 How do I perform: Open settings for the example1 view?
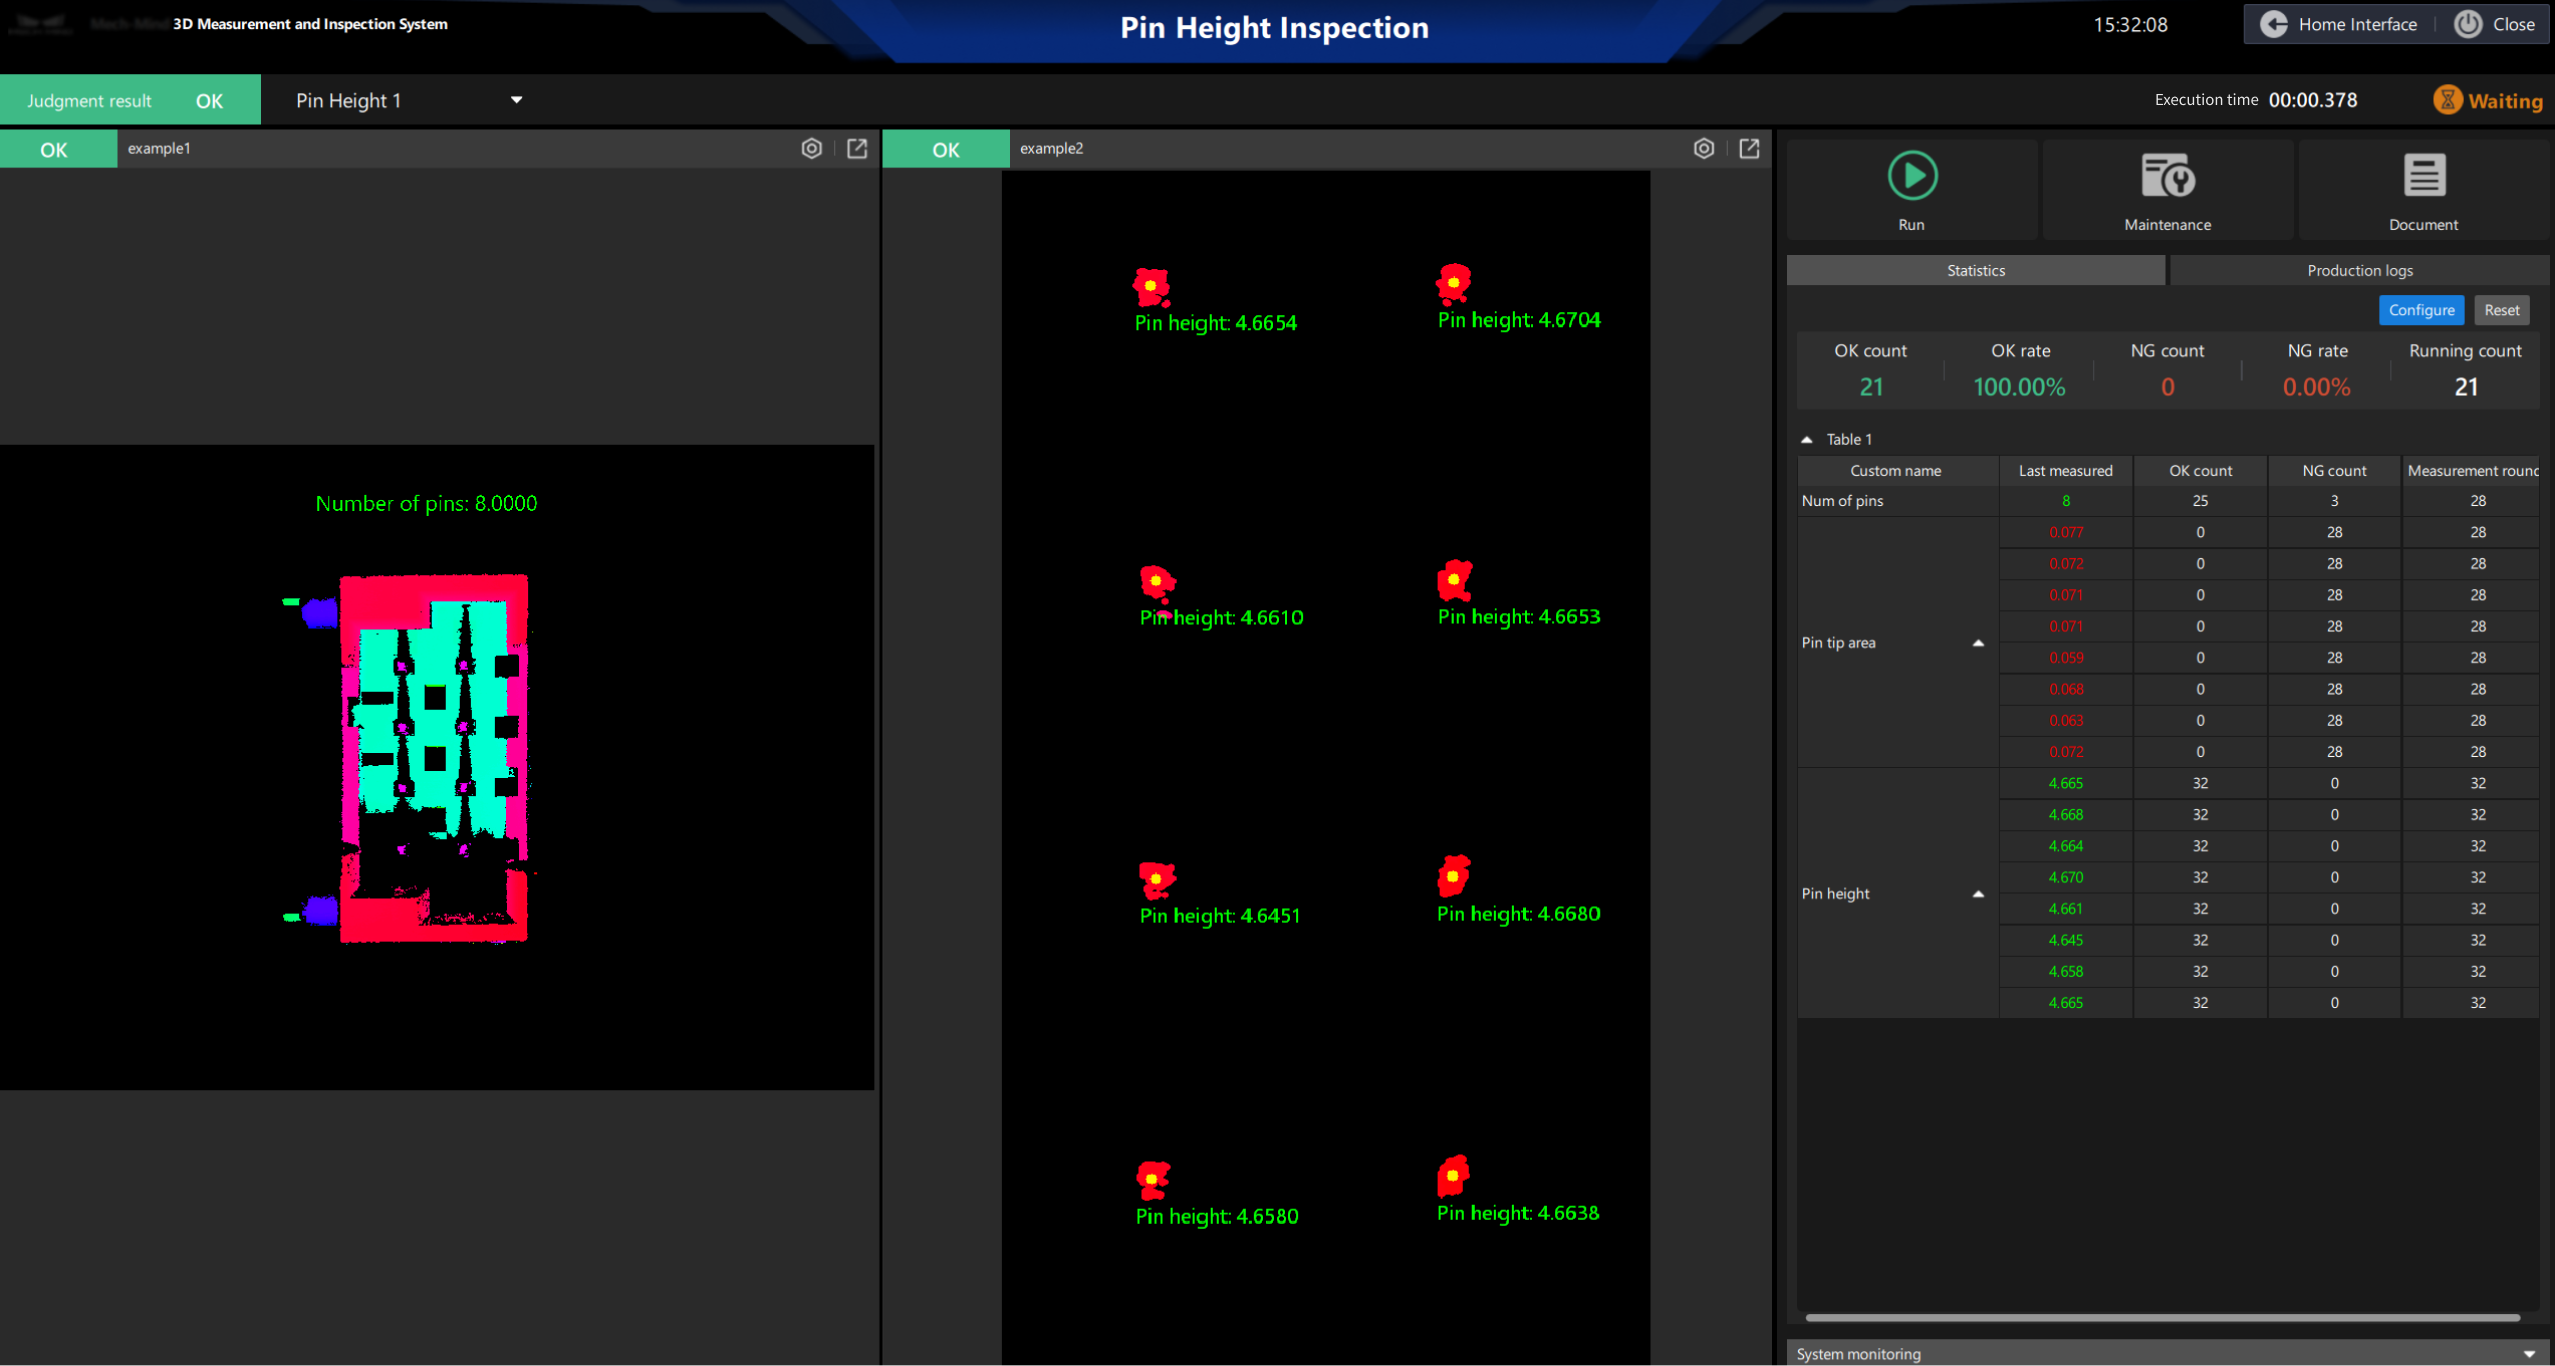point(811,148)
